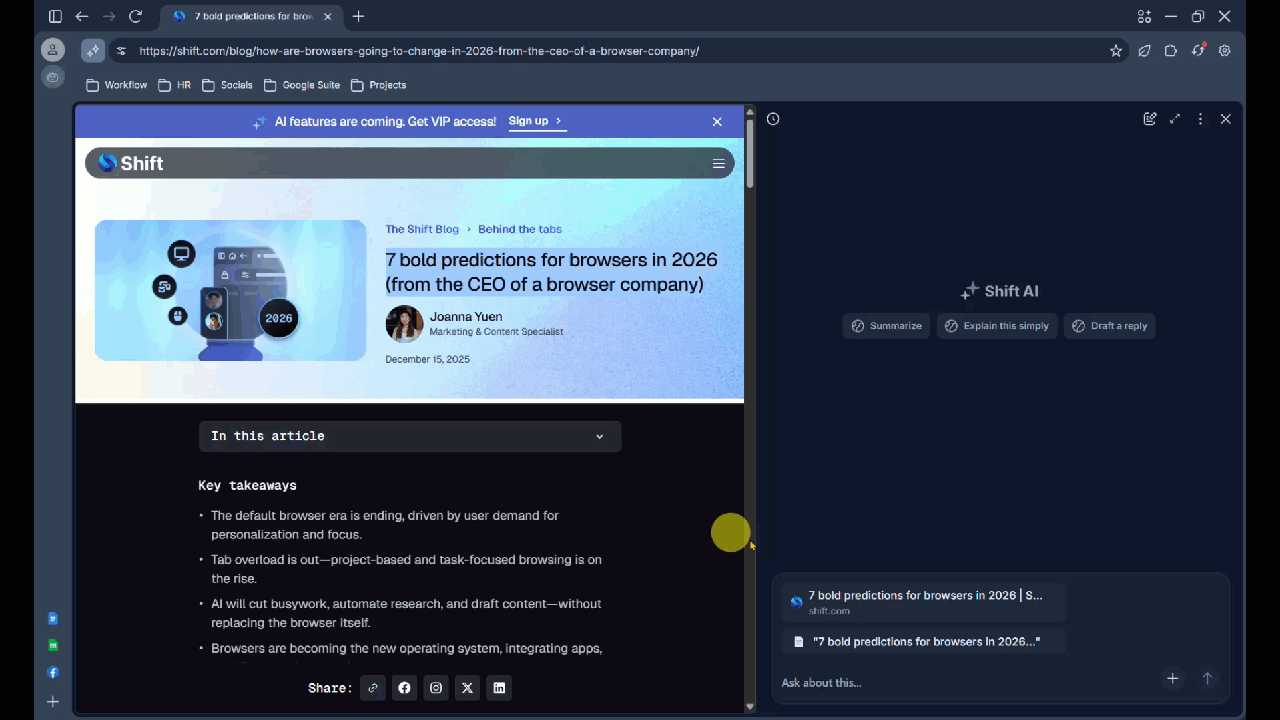This screenshot has width=1280, height=720.
Task: Expand the Shift AI panel to full size
Action: [x=1175, y=119]
